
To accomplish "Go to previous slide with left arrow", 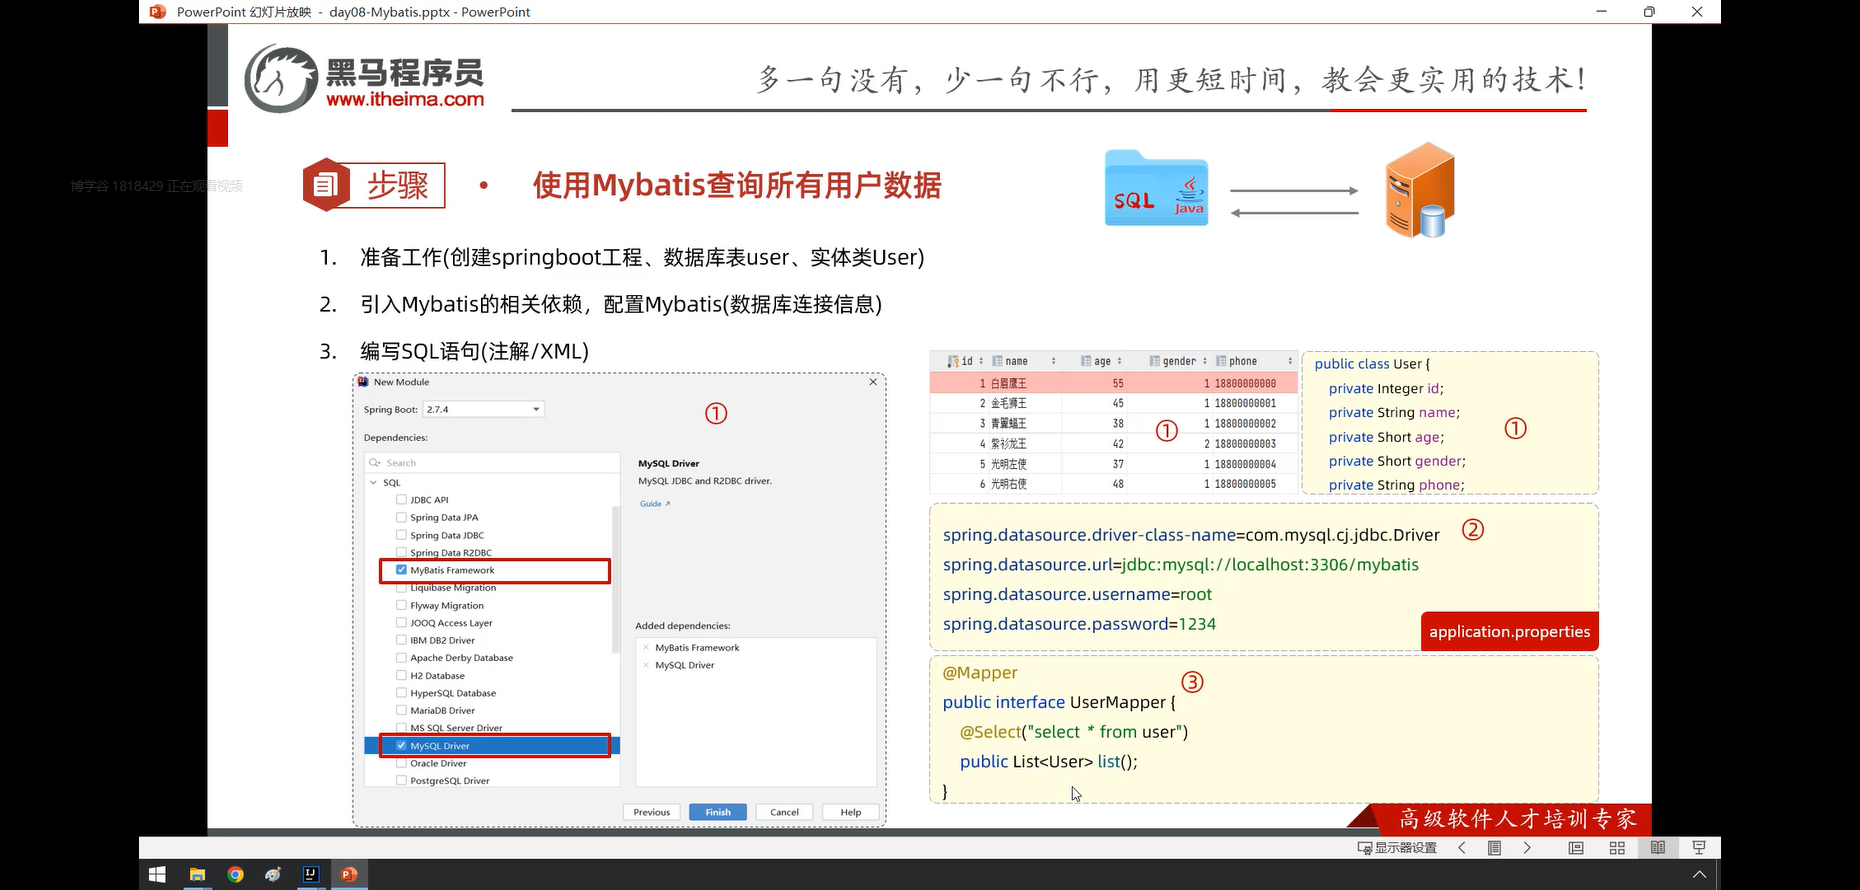I will click(x=1462, y=848).
